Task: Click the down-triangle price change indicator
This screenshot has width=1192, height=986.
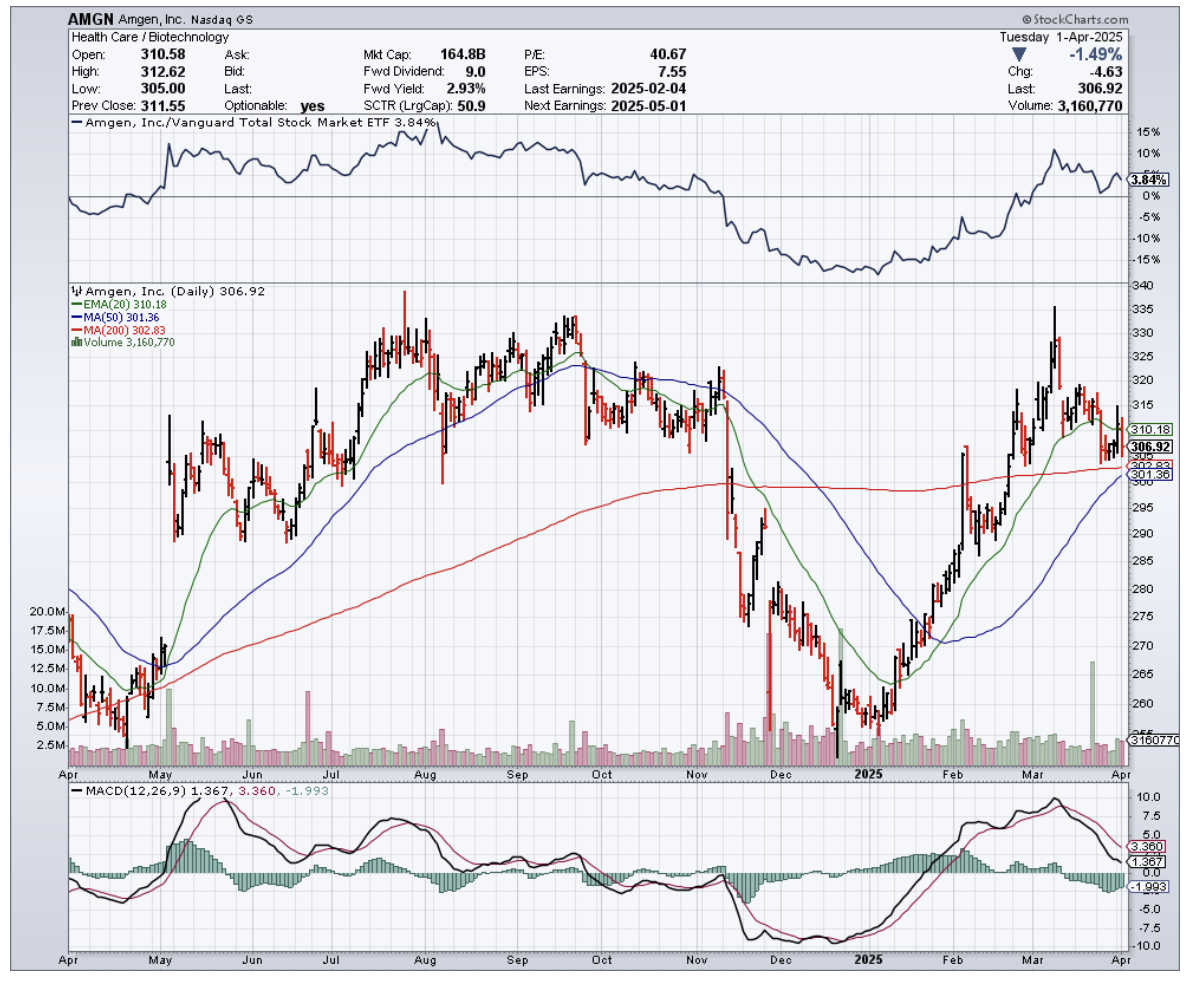Action: click(x=1018, y=54)
